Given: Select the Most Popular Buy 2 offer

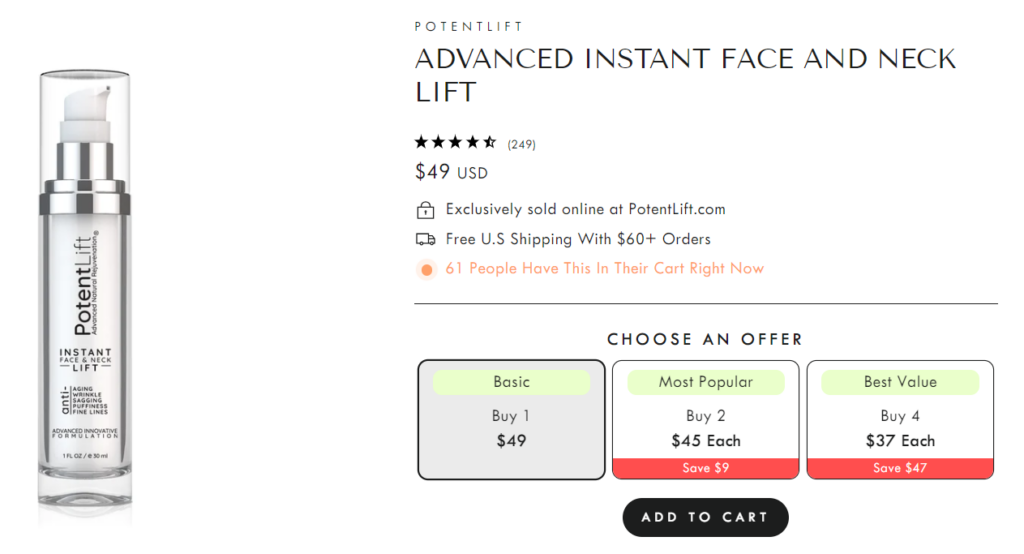Looking at the screenshot, I should tap(705, 419).
